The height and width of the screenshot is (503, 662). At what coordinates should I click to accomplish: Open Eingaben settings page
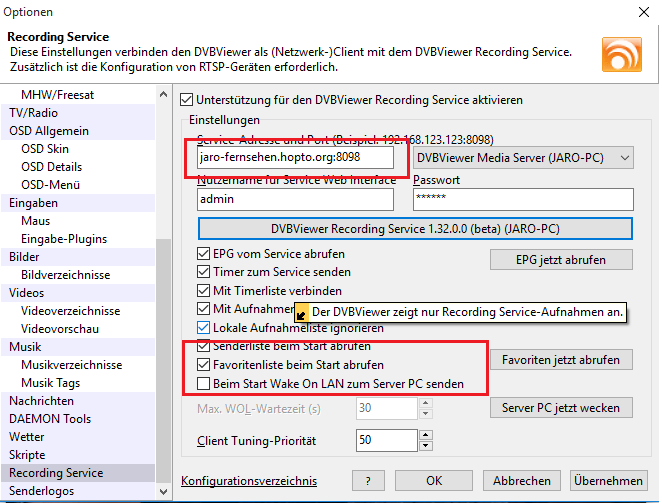(x=78, y=203)
